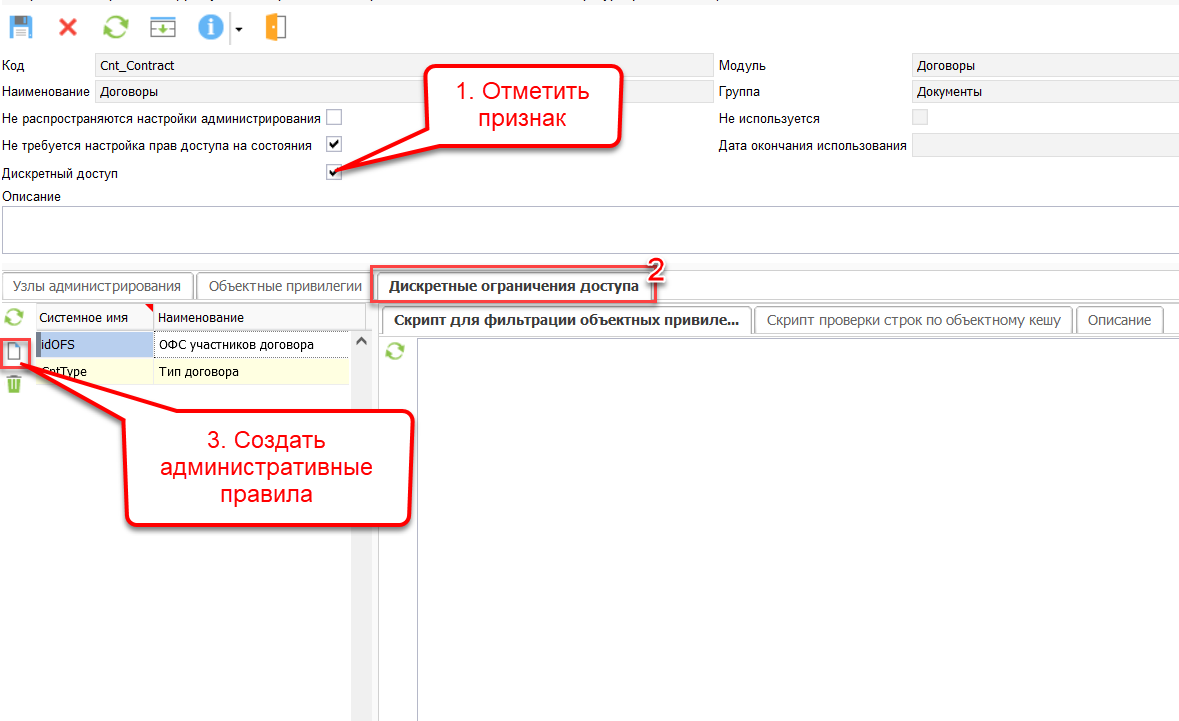This screenshot has width=1179, height=721.
Task: Click the Save floppy disk icon
Action: pyautogui.click(x=21, y=27)
